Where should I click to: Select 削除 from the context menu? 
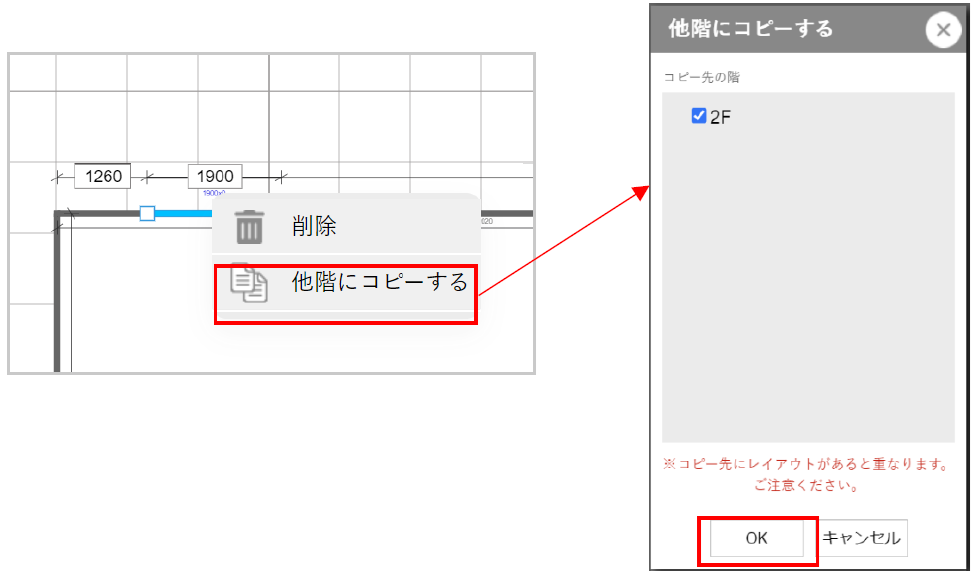[314, 226]
